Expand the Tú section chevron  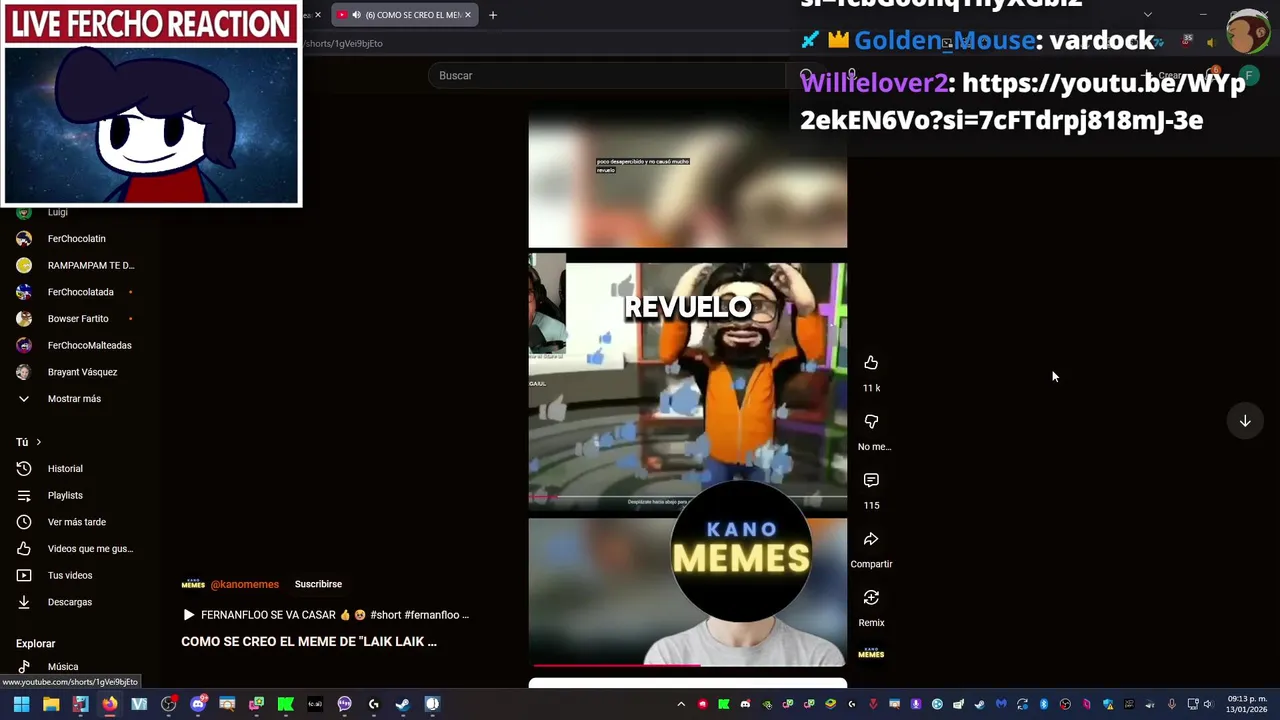coord(39,442)
